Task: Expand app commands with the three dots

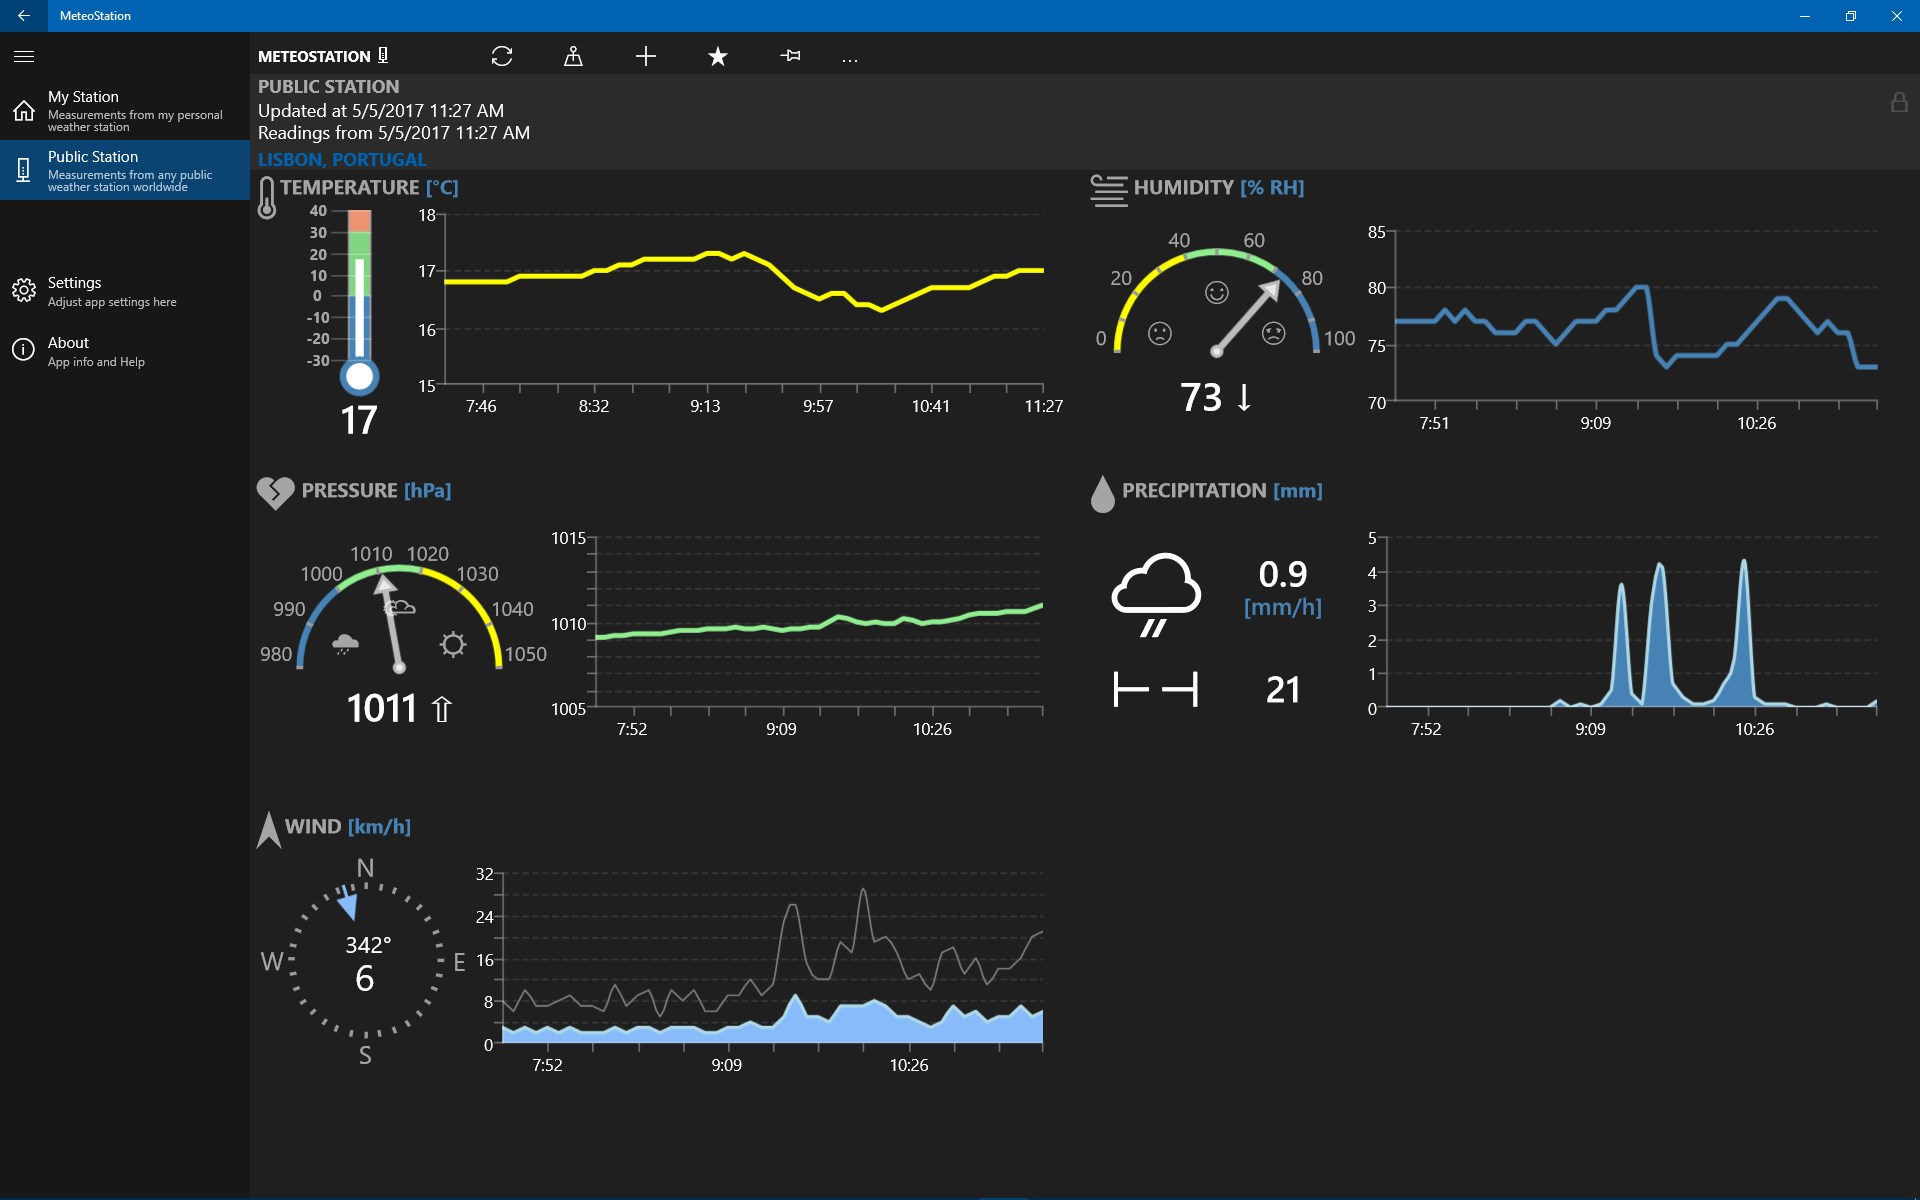Action: [x=850, y=56]
